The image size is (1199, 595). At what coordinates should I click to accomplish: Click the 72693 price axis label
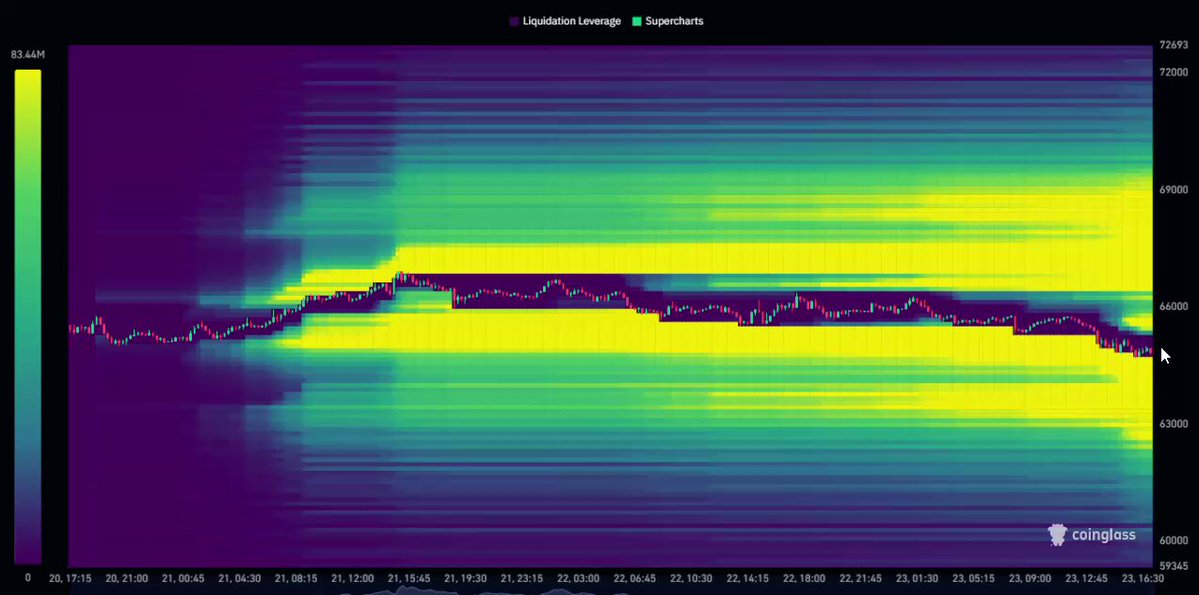pos(1173,46)
